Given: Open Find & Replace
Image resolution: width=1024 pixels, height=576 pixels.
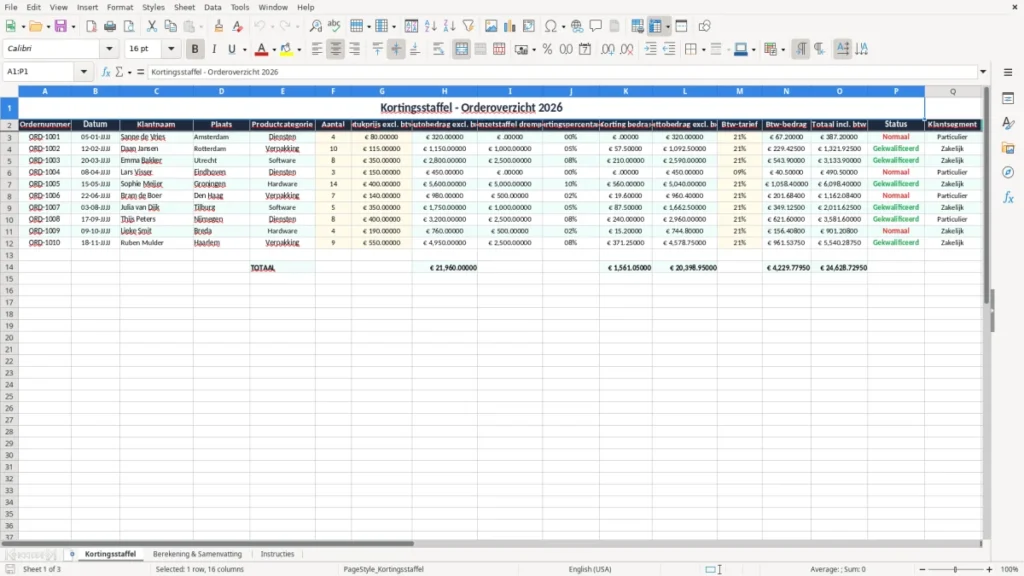Looking at the screenshot, I should [x=315, y=26].
